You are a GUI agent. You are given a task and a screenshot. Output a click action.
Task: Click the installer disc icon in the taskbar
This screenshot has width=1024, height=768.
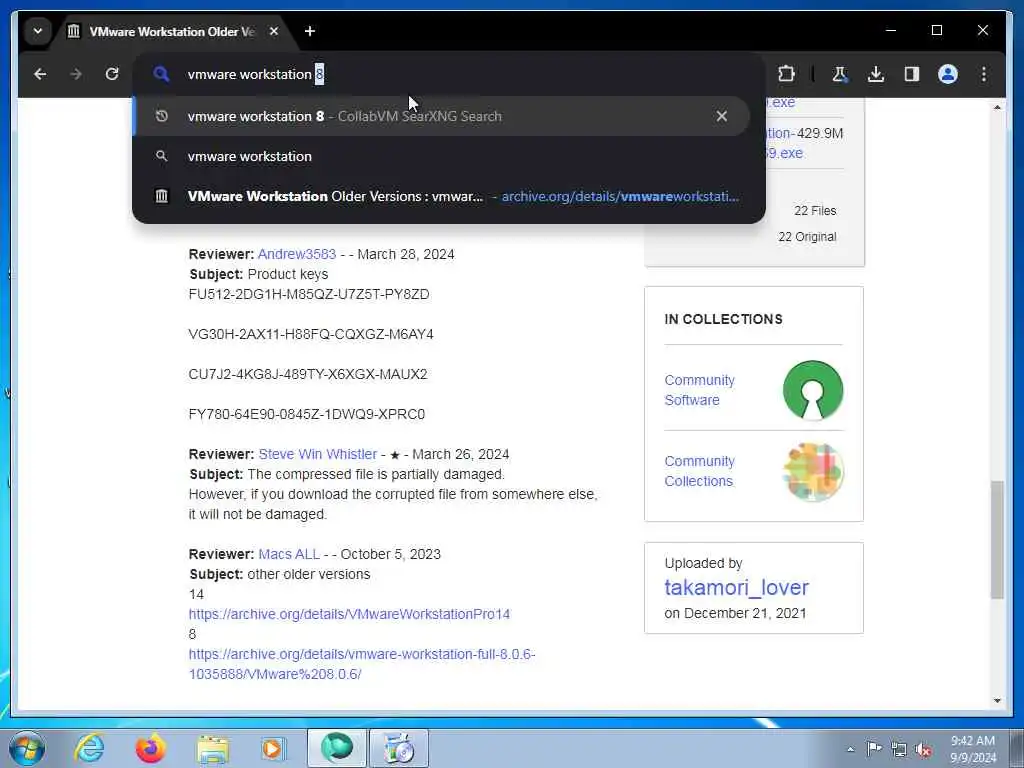point(399,748)
